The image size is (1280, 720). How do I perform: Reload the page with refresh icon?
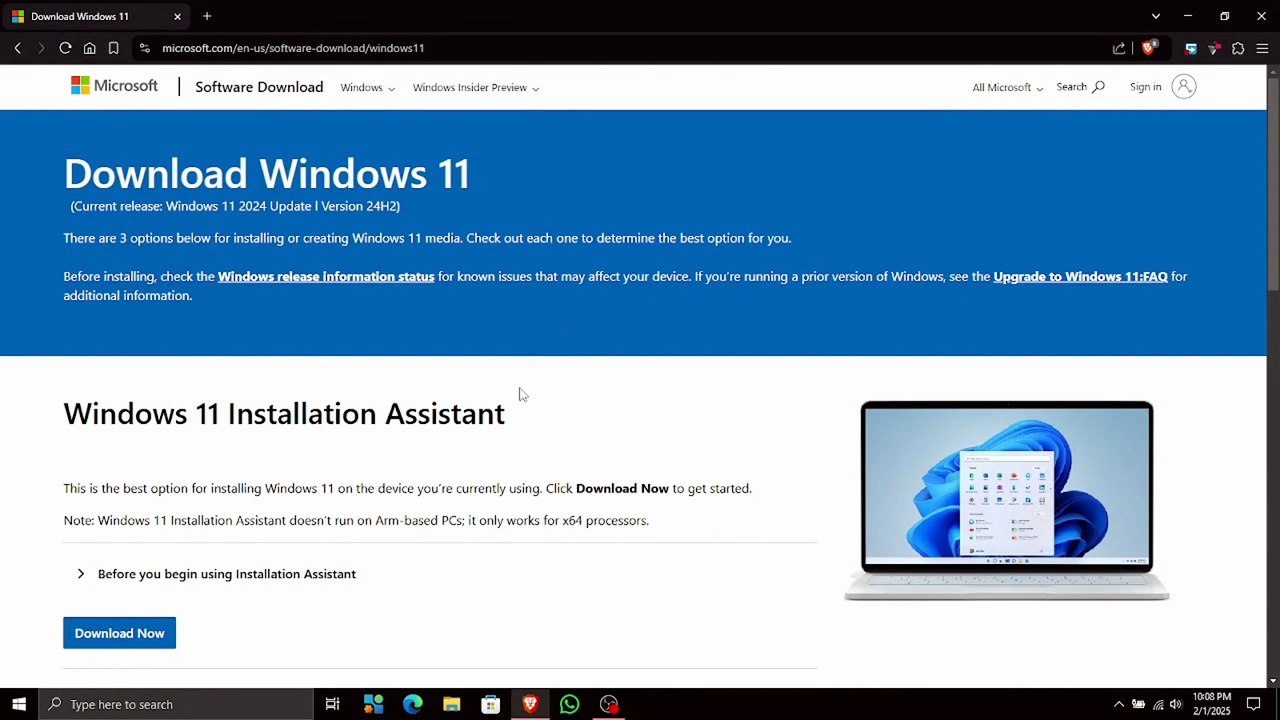pyautogui.click(x=65, y=48)
